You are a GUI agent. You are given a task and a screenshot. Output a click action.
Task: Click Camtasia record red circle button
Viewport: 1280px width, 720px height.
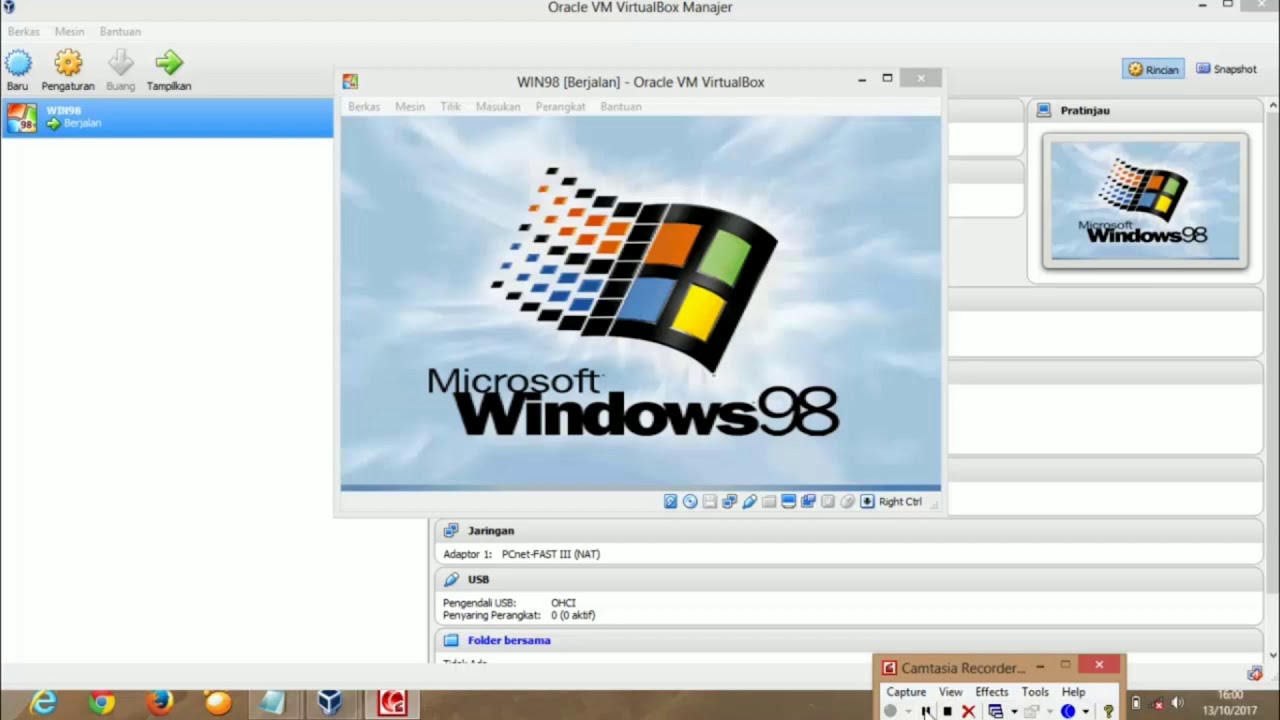(x=890, y=711)
